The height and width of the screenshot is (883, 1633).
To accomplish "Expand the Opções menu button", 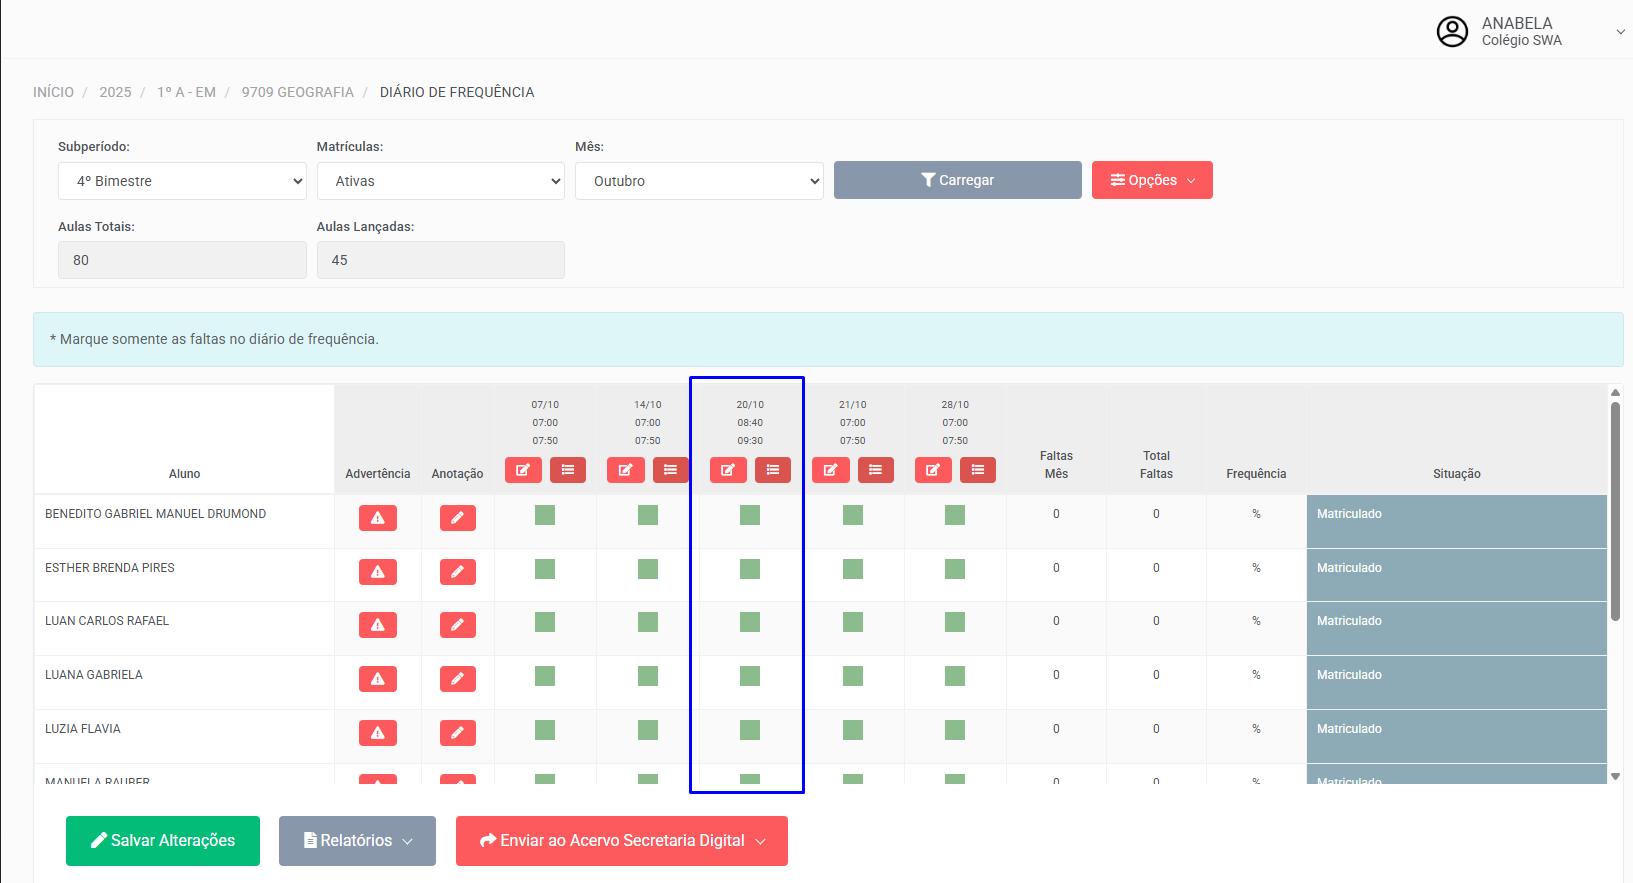I will tap(1152, 180).
